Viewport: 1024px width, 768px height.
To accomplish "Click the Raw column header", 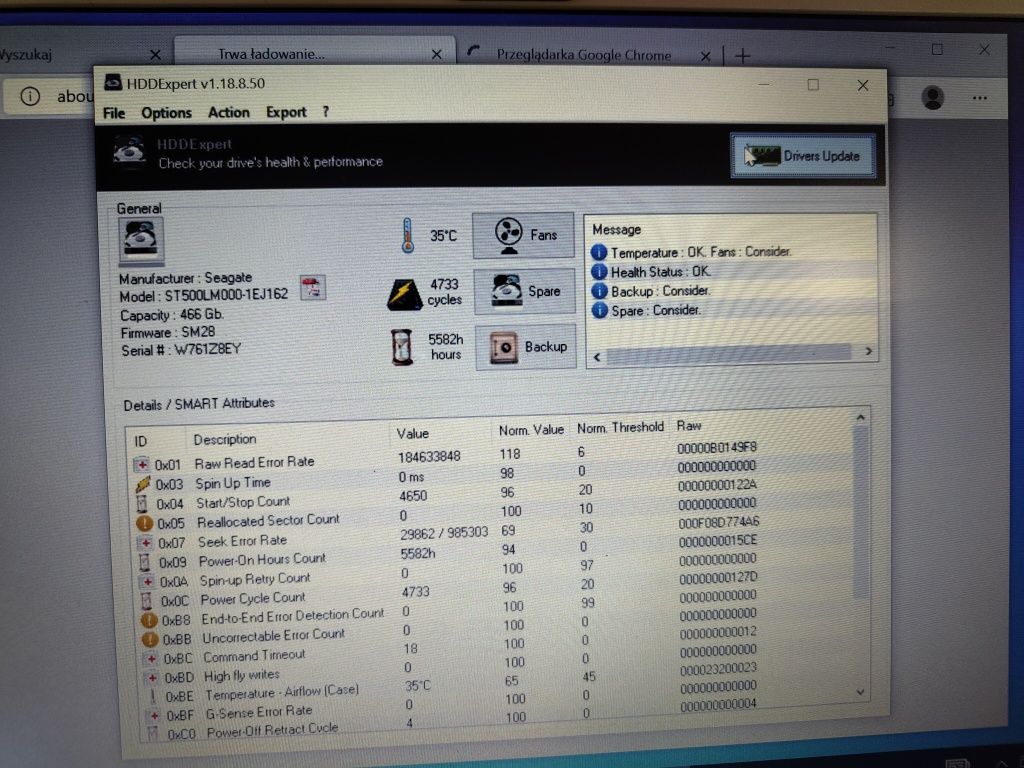I will pyautogui.click(x=689, y=426).
